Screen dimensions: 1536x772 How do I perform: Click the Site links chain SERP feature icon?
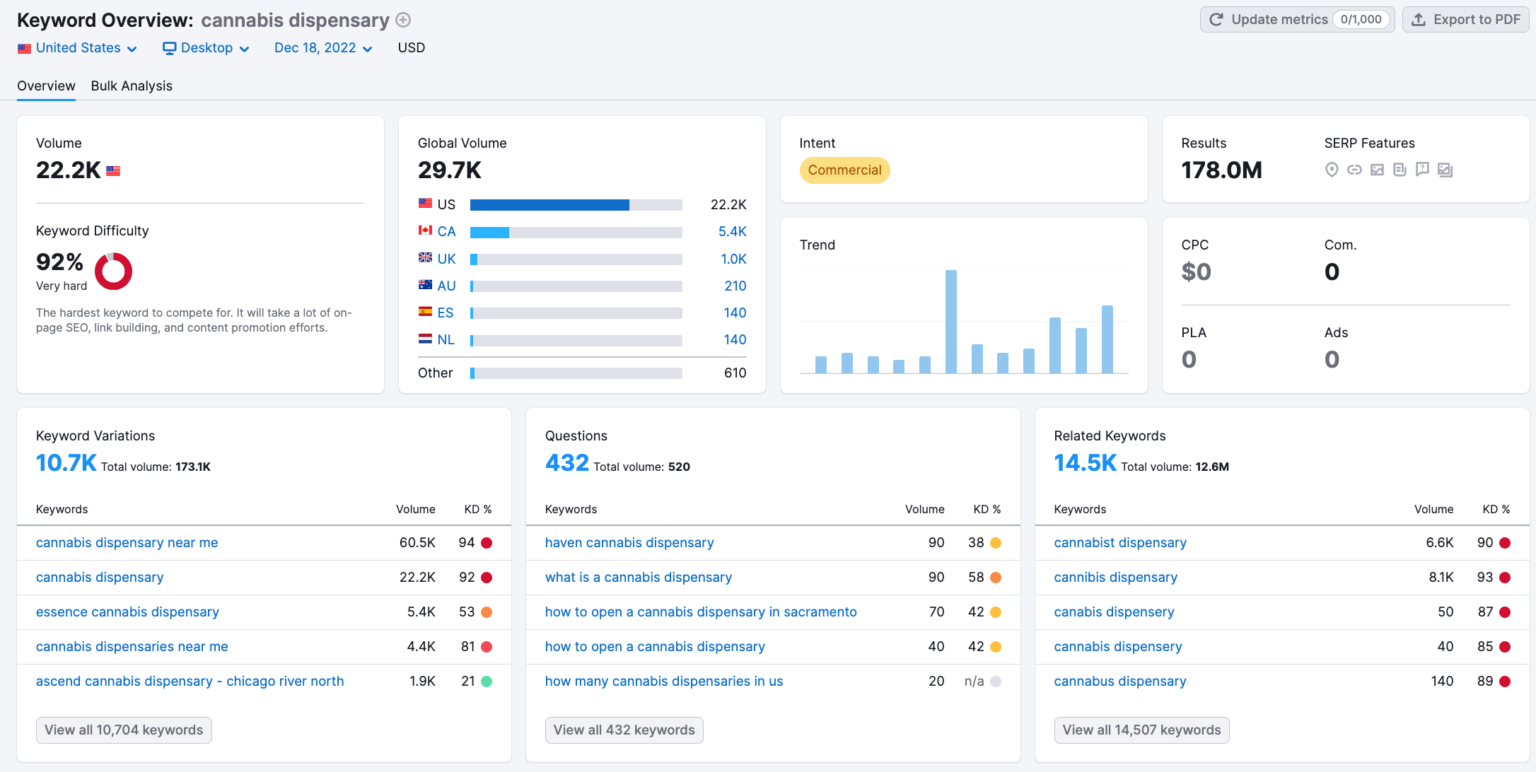[x=1354, y=170]
